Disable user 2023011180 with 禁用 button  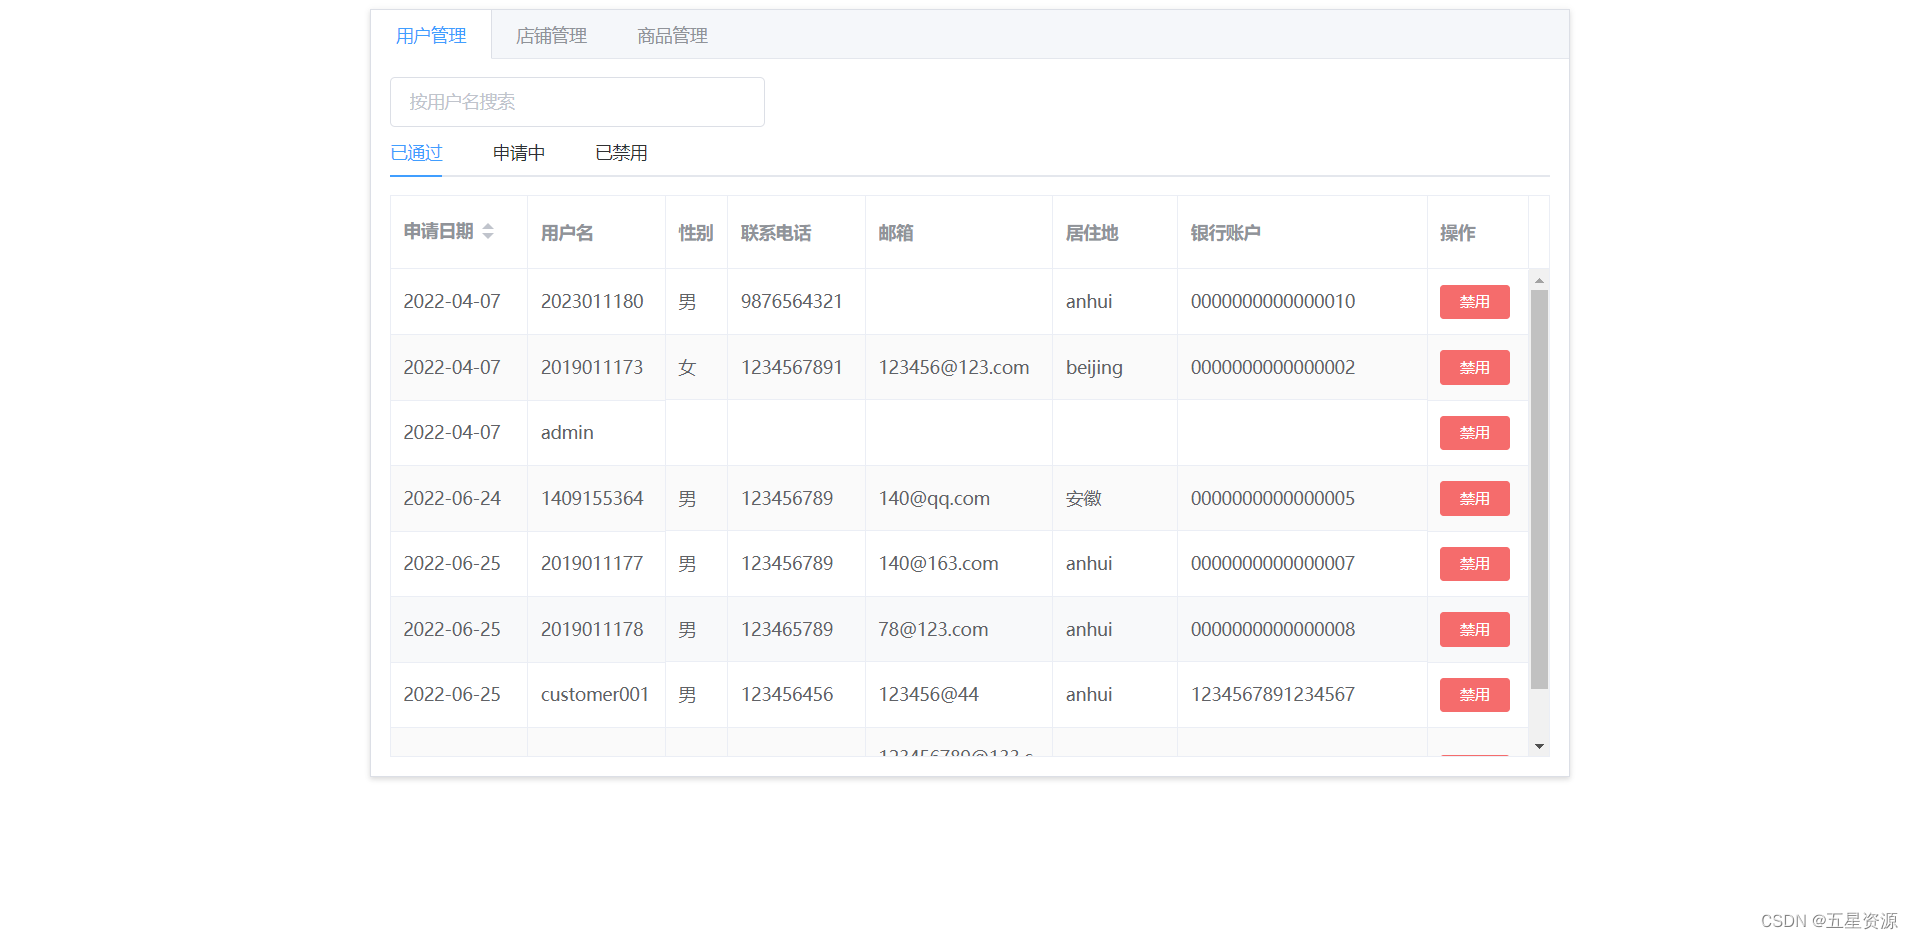[1473, 301]
